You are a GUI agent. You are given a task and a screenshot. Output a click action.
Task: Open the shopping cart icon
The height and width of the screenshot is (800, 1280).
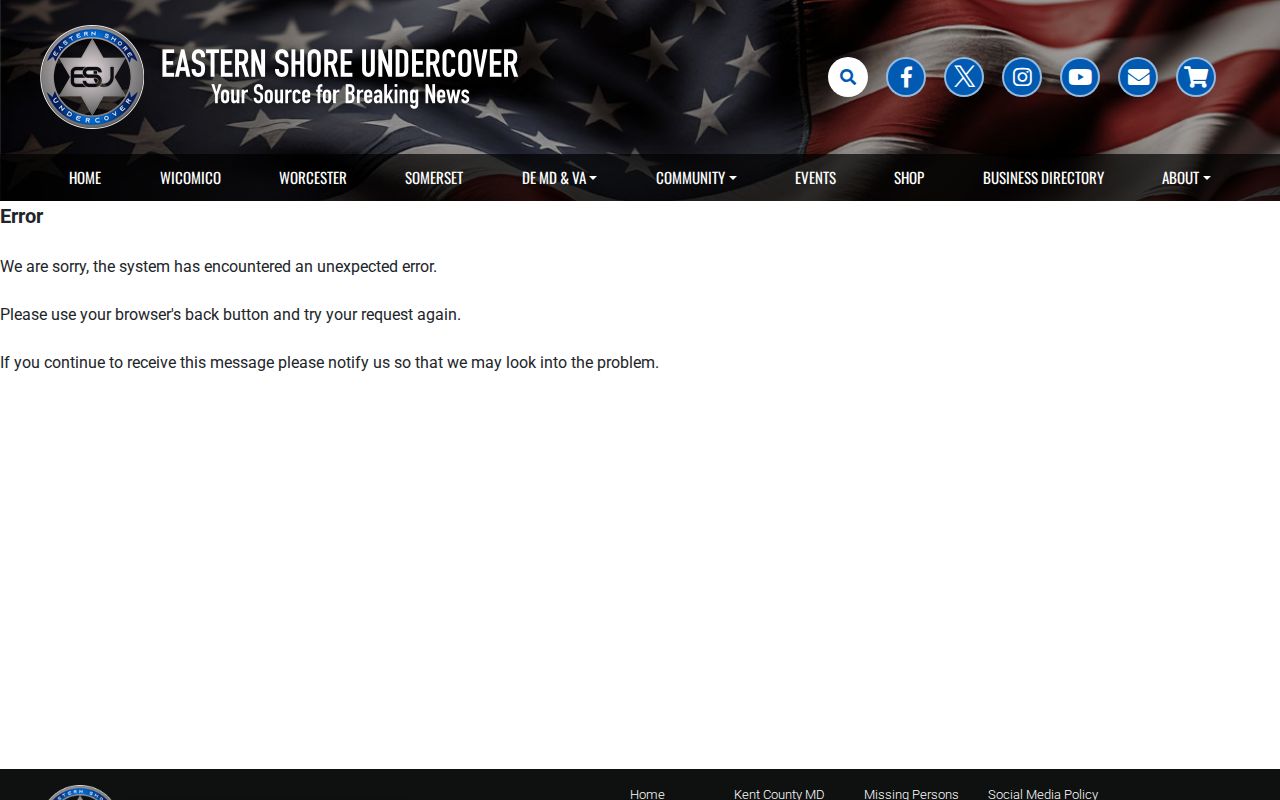click(1196, 77)
